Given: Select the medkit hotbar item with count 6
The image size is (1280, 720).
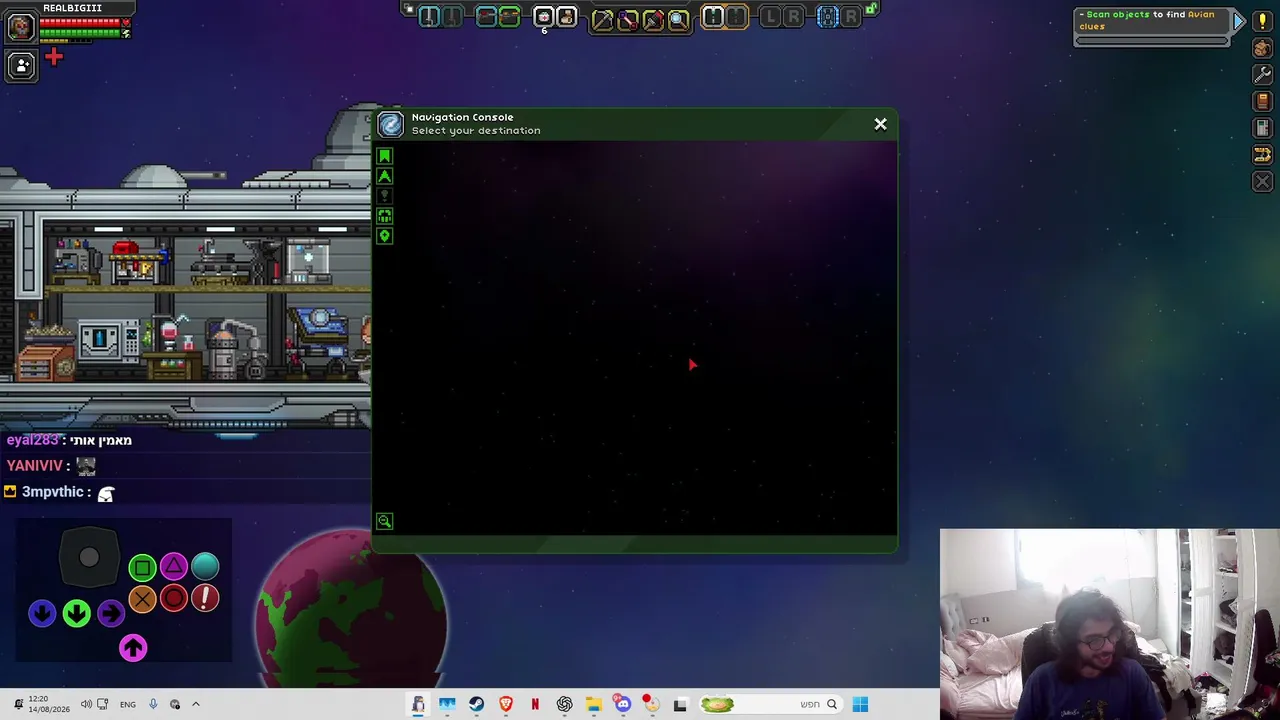Looking at the screenshot, I should coord(543,16).
